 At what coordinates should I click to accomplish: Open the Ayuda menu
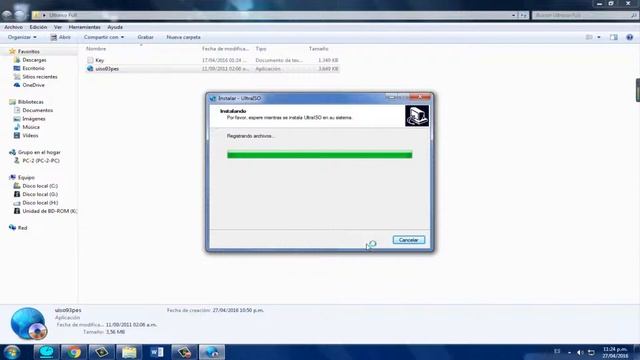tap(115, 27)
